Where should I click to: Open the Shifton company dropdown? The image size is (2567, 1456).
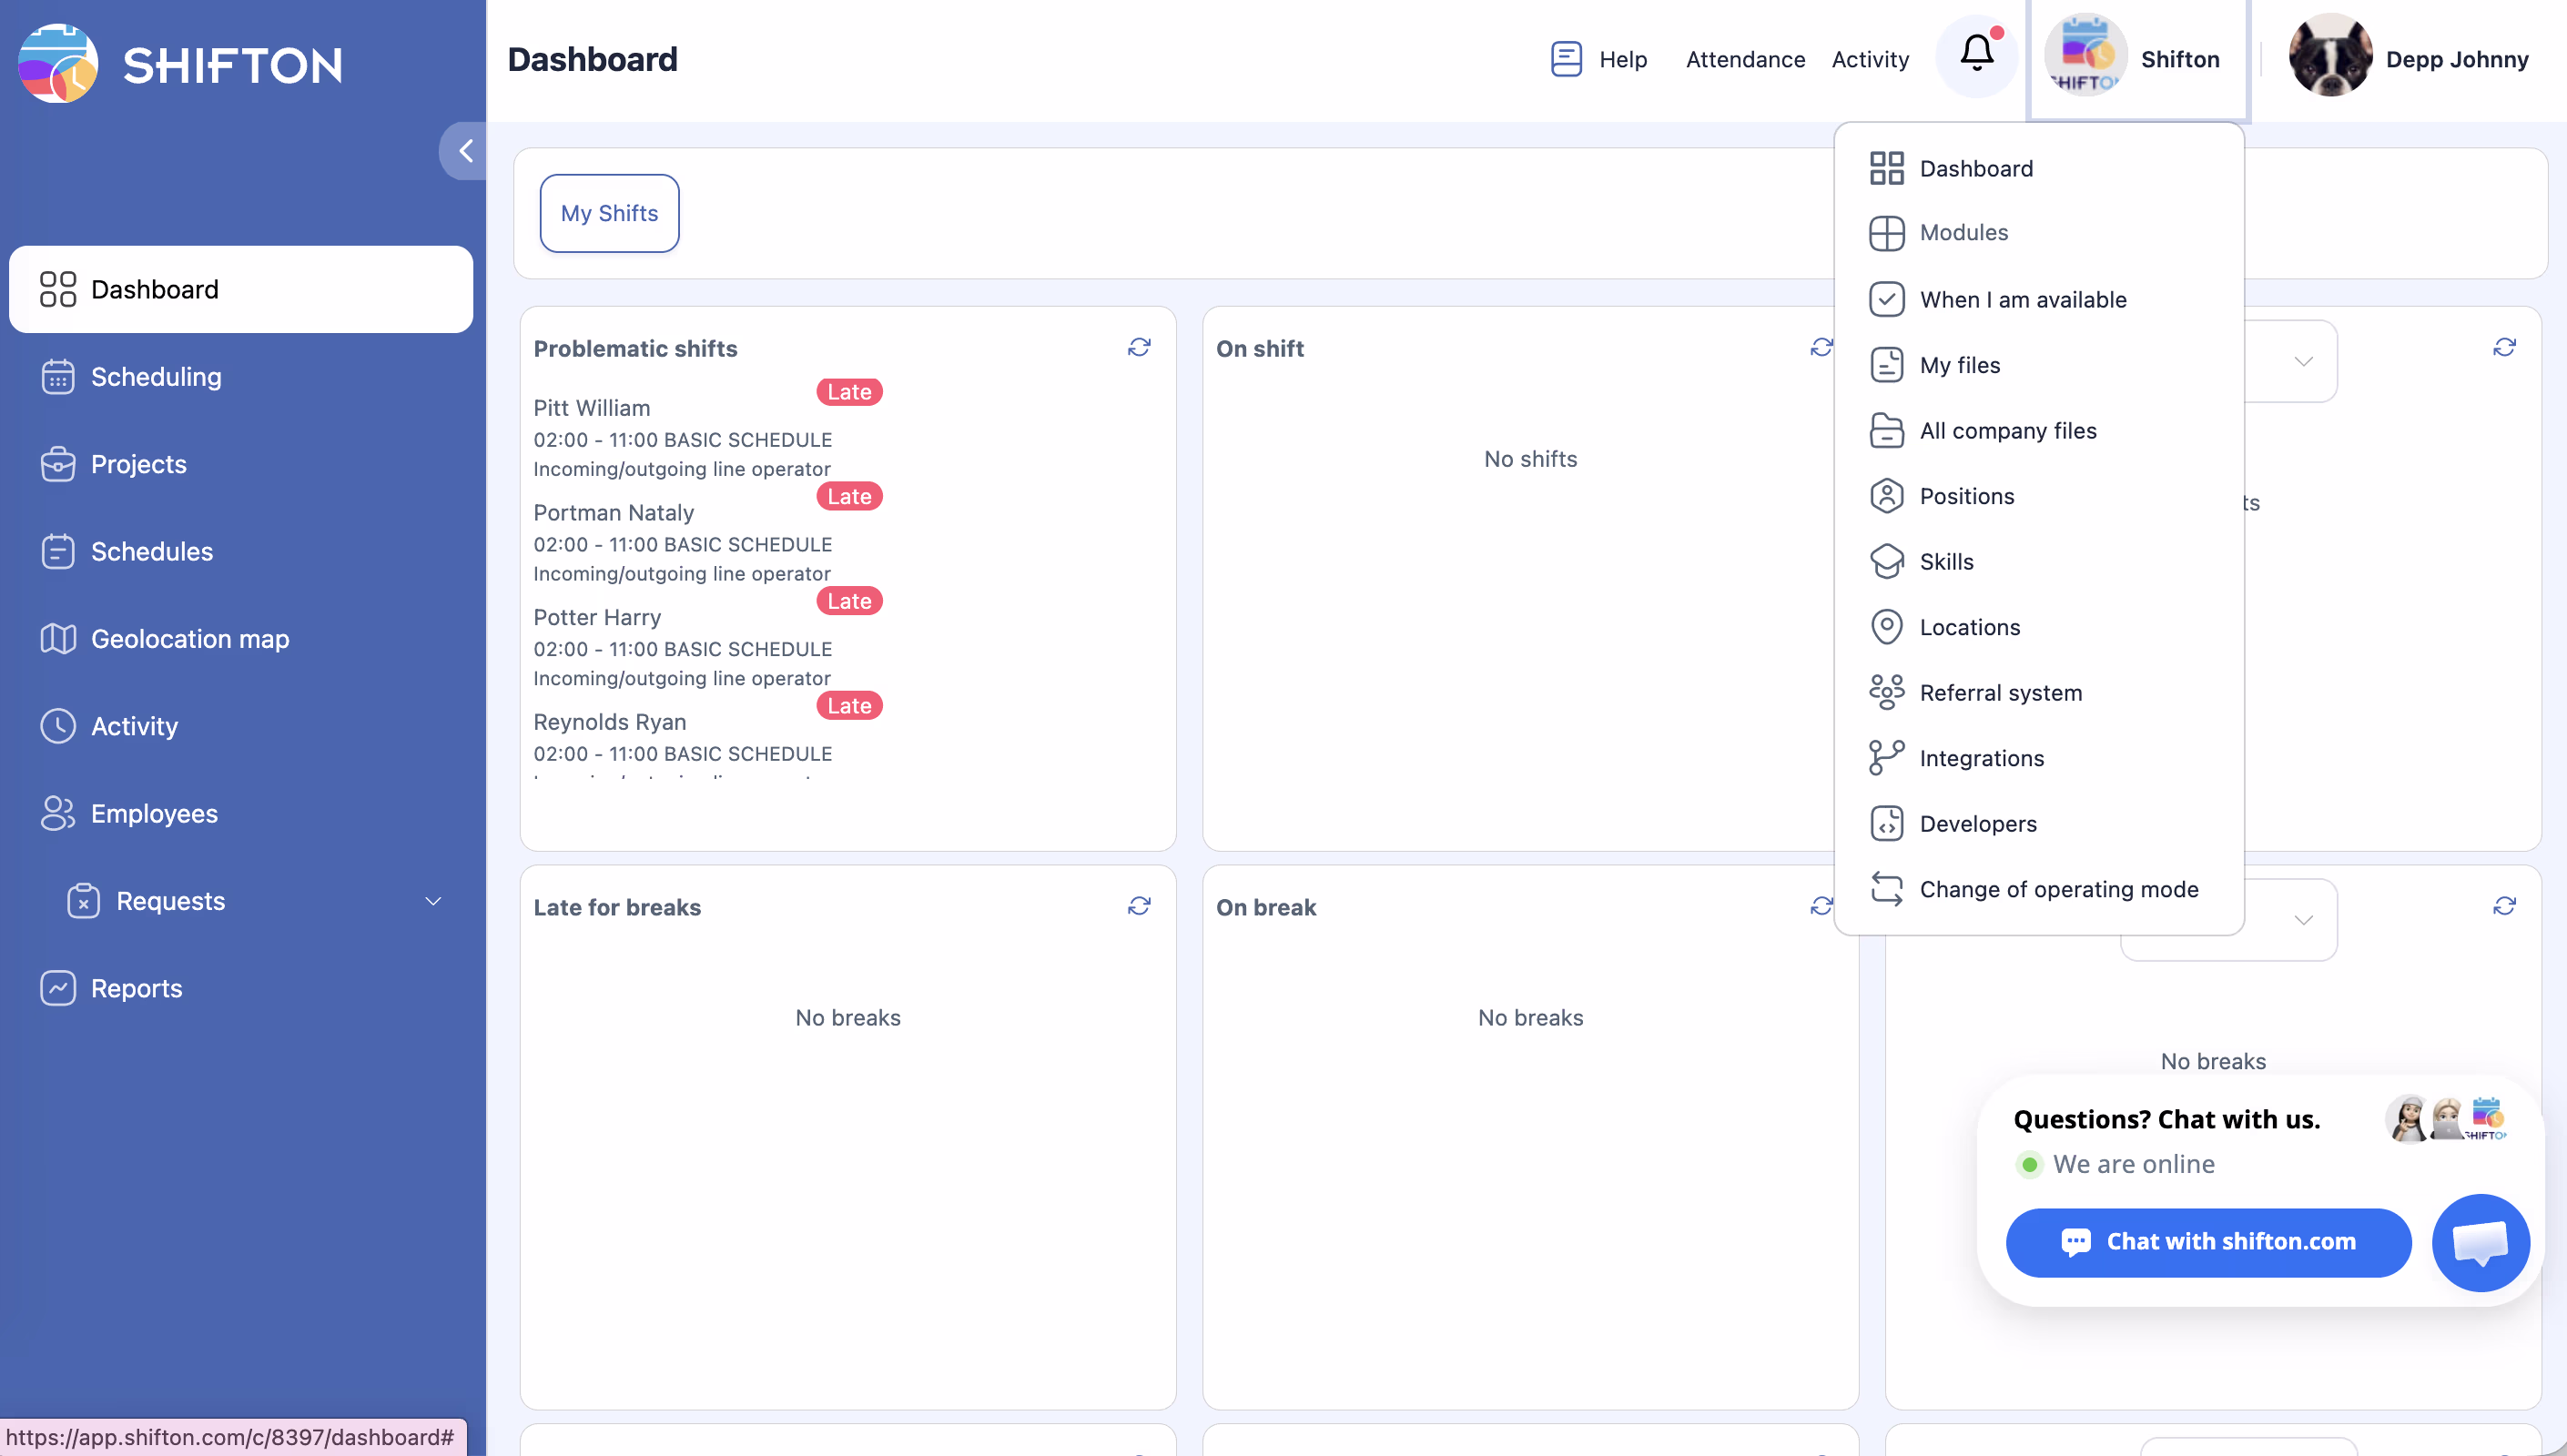coord(2137,59)
